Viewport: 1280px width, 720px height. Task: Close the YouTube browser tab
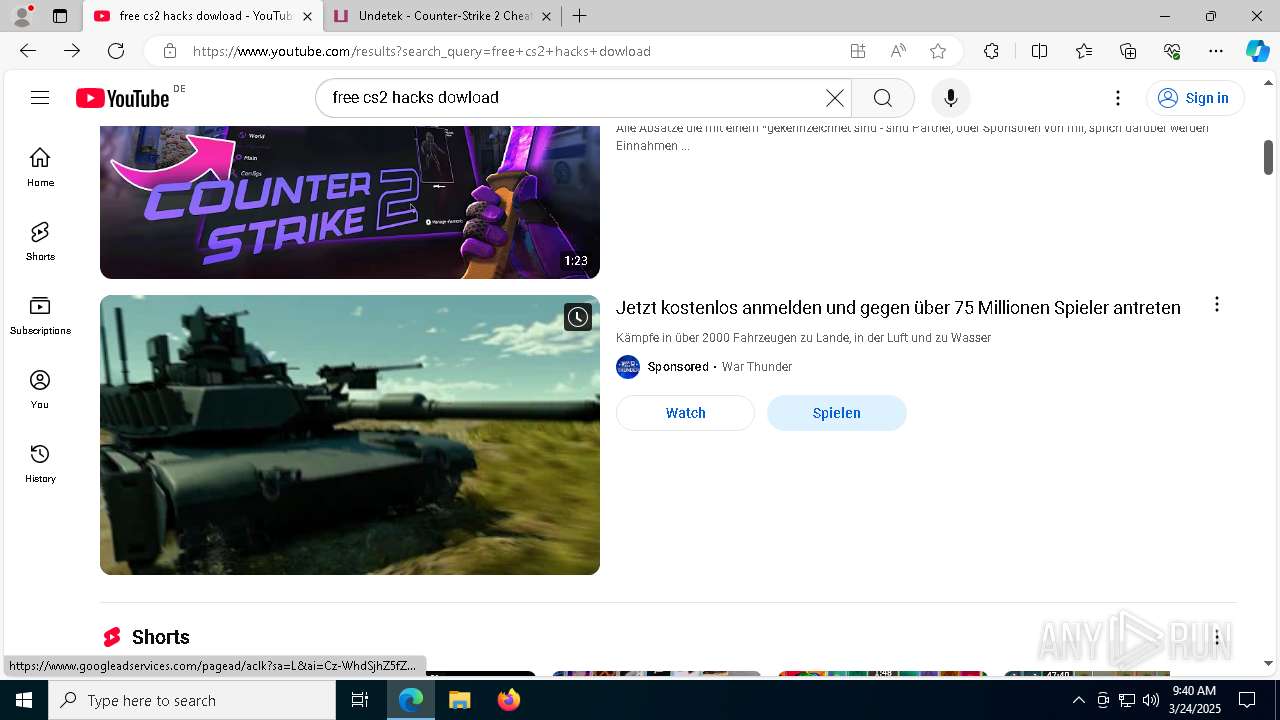click(307, 16)
